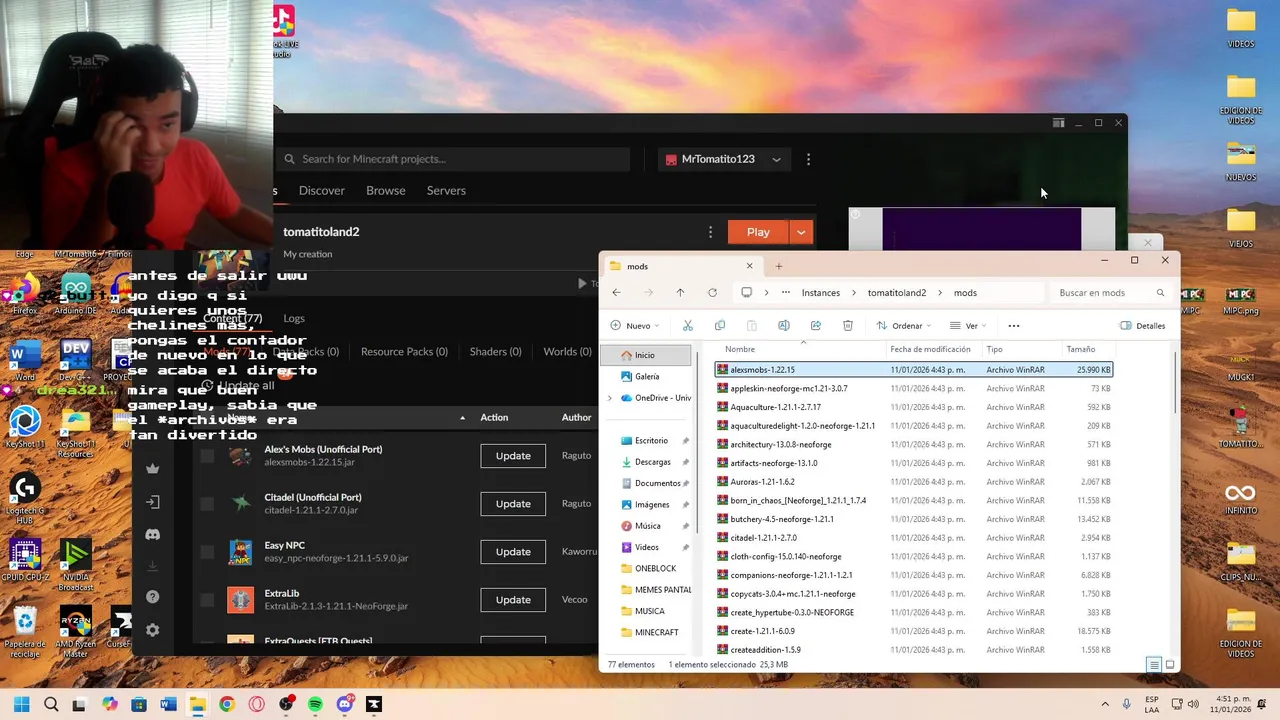Screen dimensions: 1280x720
Task: Update the Citadel mod
Action: tap(513, 504)
